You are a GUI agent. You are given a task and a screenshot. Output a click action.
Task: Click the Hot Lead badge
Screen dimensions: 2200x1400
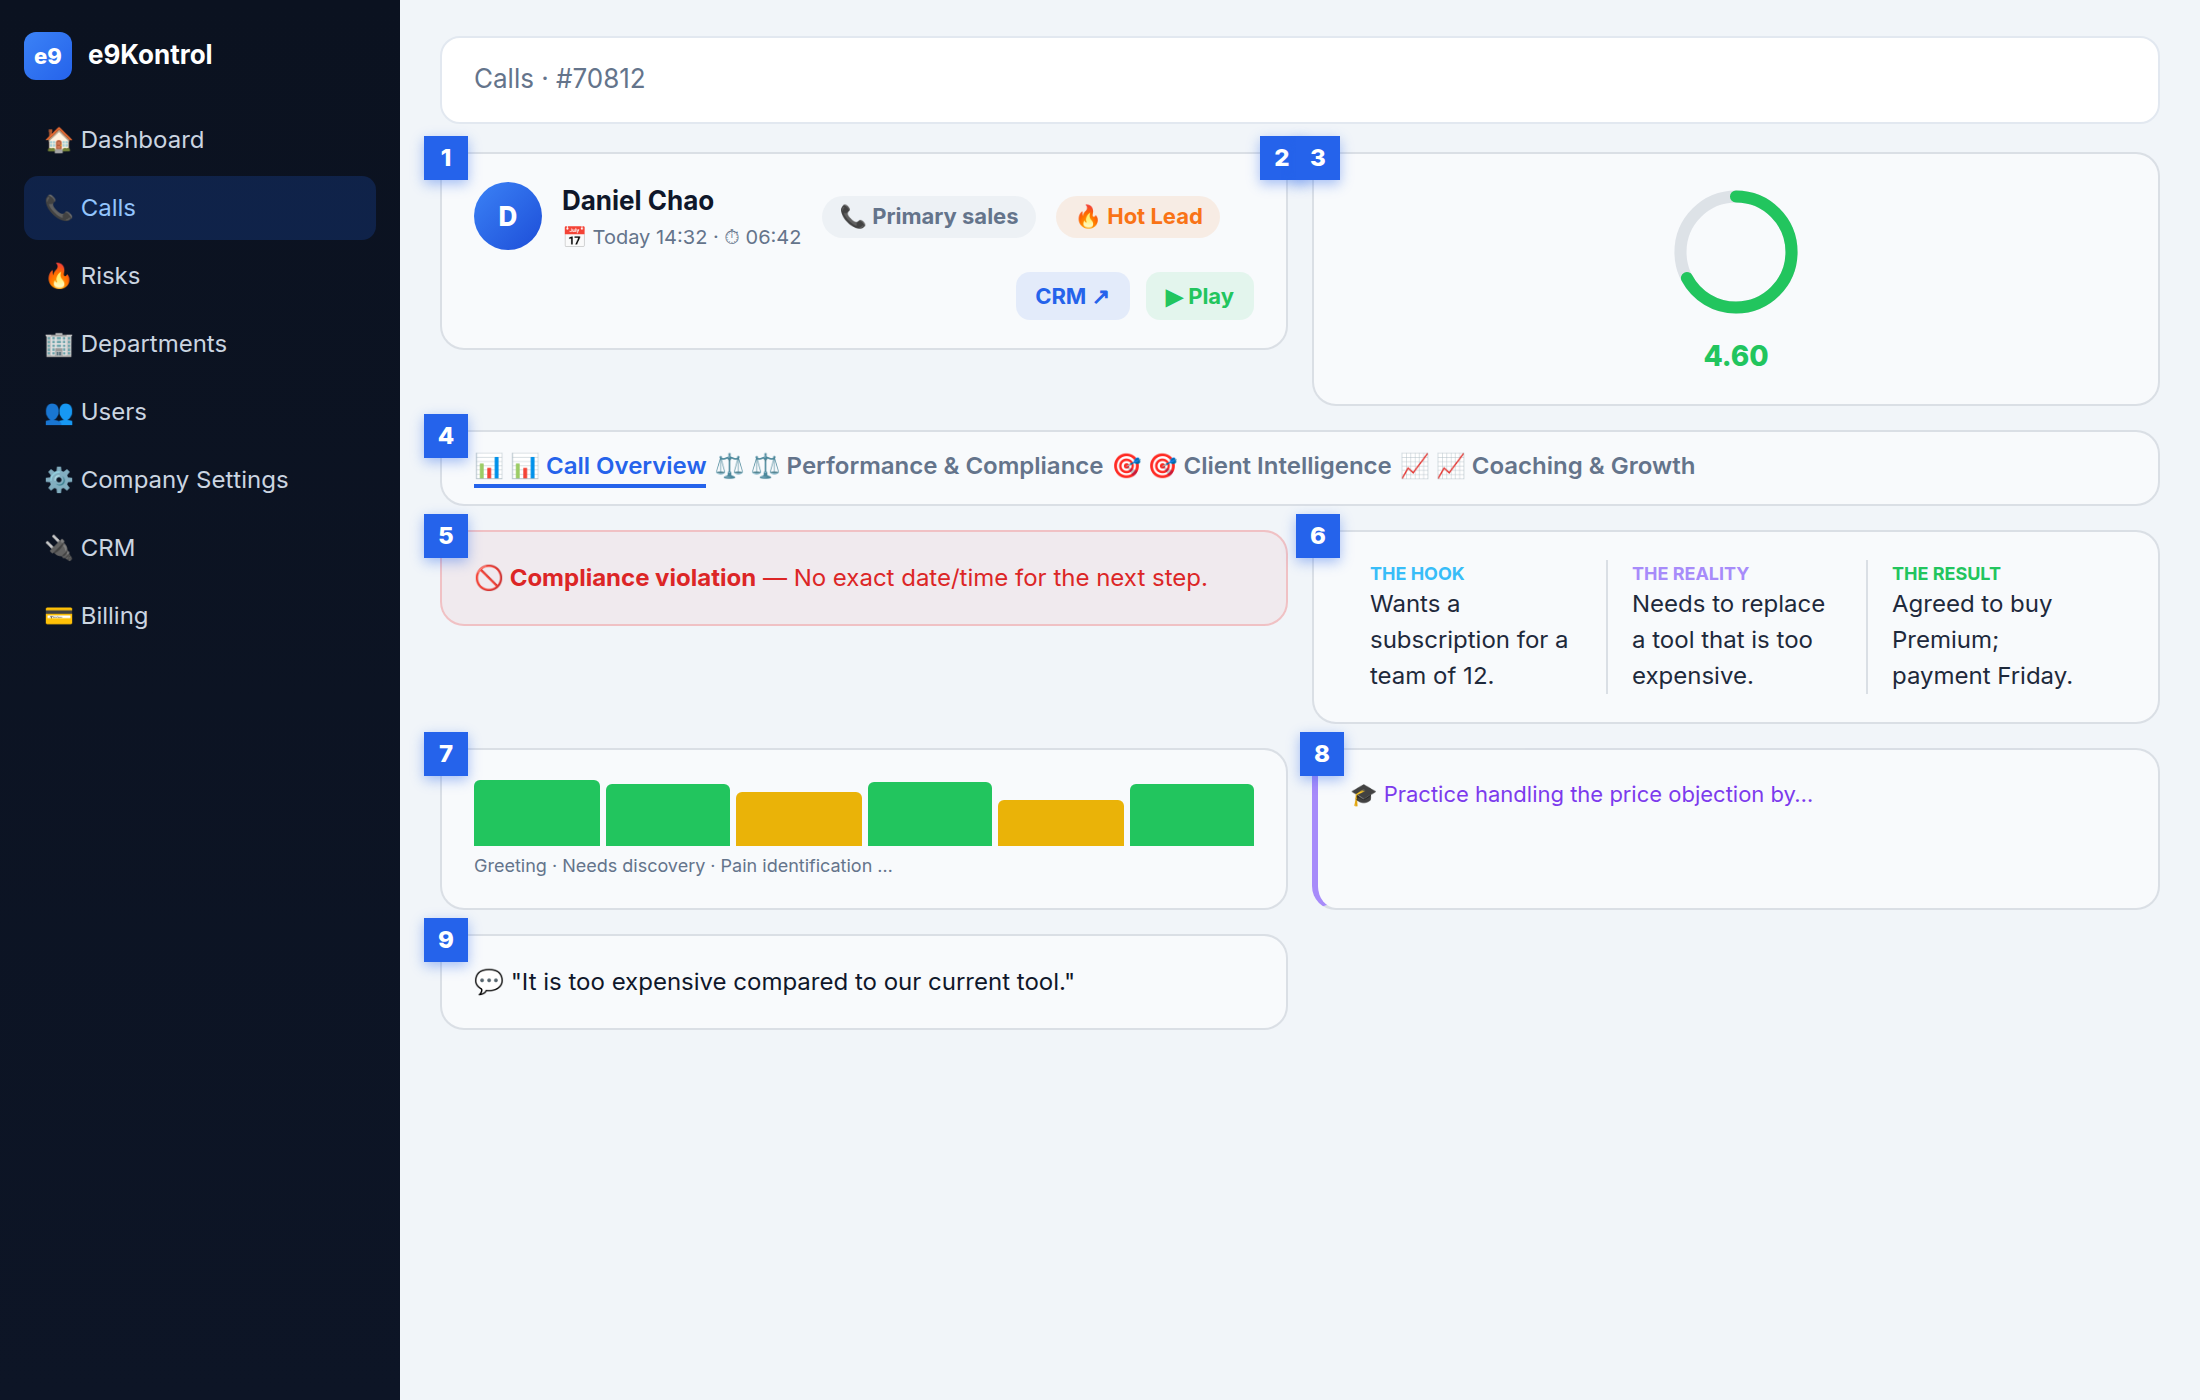point(1138,217)
